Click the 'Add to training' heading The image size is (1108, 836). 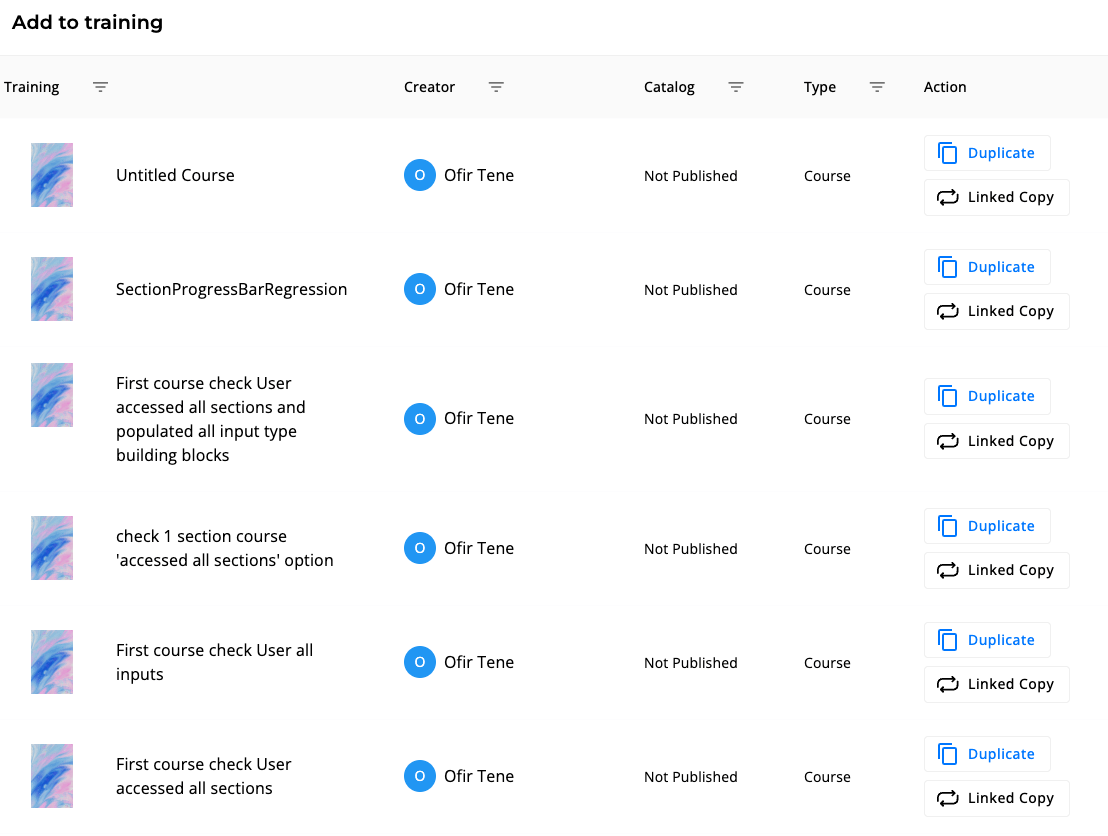[x=88, y=23]
